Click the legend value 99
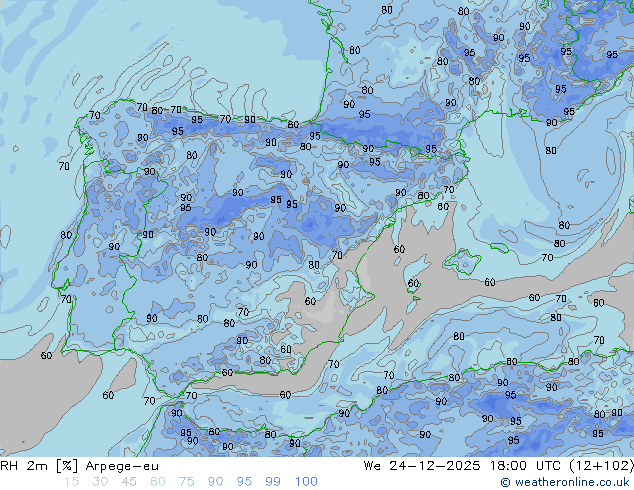The height and width of the screenshot is (490, 634). point(273,482)
